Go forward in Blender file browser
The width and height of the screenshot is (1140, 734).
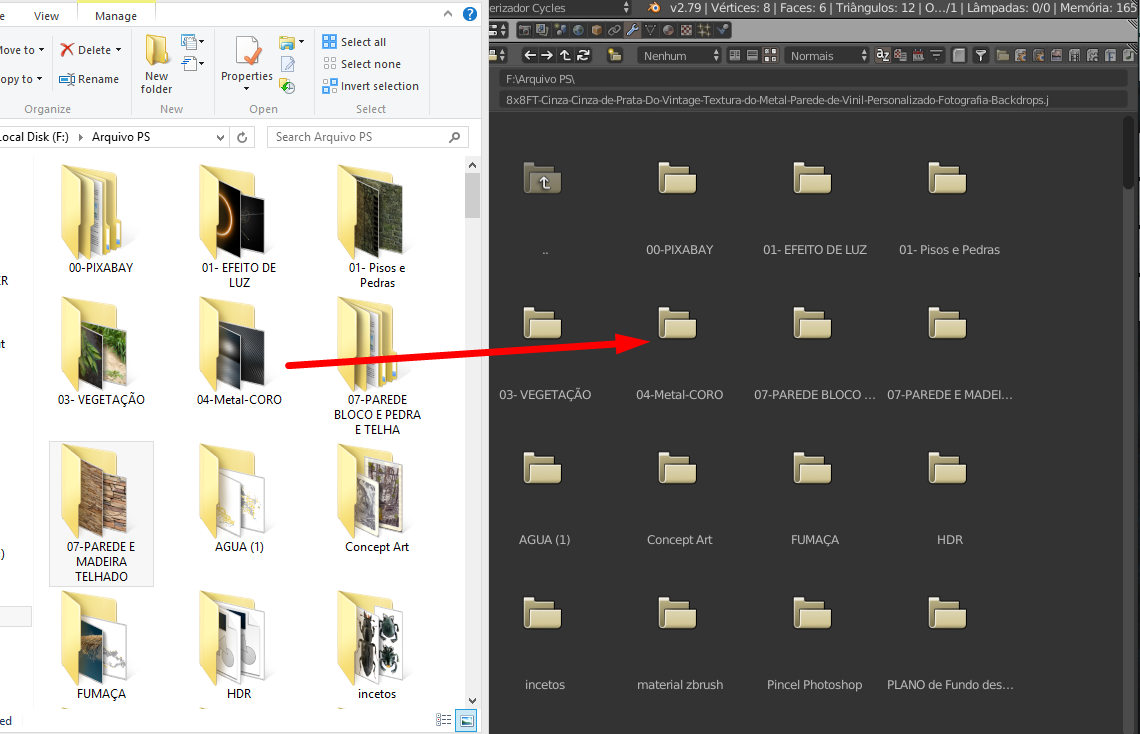[x=547, y=55]
